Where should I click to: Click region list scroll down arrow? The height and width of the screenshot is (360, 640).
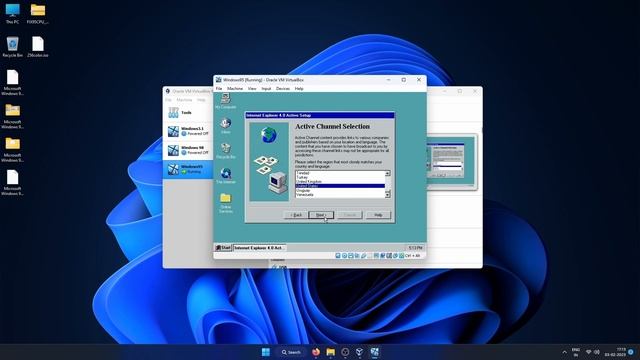coord(387,195)
